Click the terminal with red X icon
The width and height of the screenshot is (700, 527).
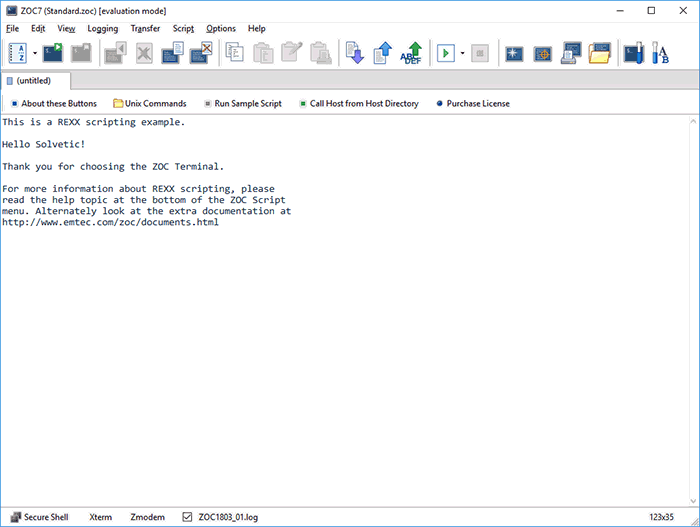[201, 53]
